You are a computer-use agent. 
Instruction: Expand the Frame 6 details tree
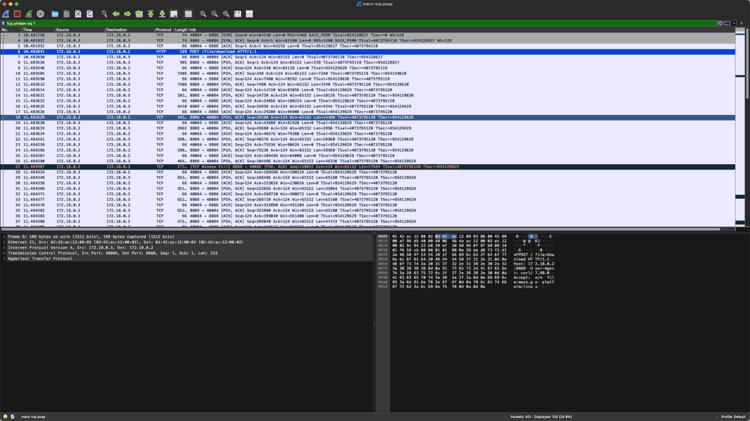point(4,237)
